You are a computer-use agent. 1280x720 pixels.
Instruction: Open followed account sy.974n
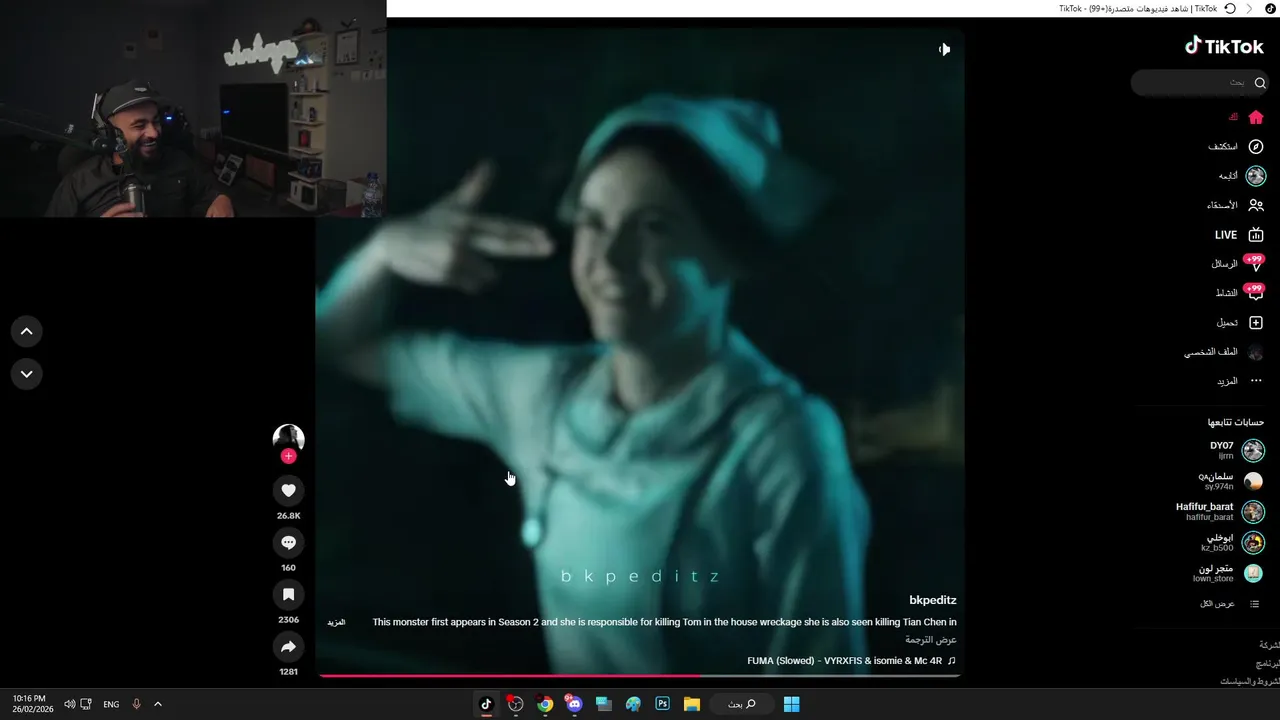[1218, 481]
